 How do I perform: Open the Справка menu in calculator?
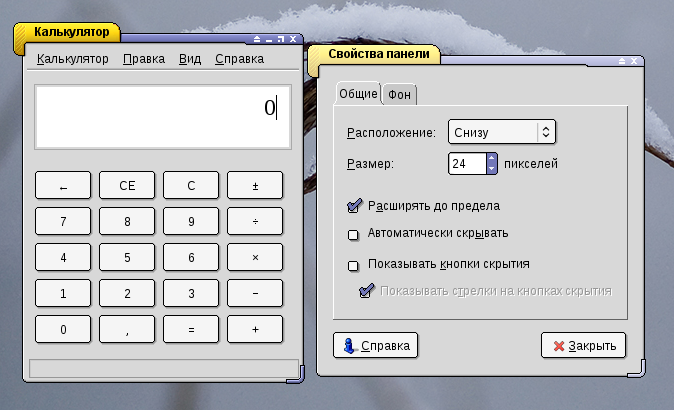coord(239,58)
